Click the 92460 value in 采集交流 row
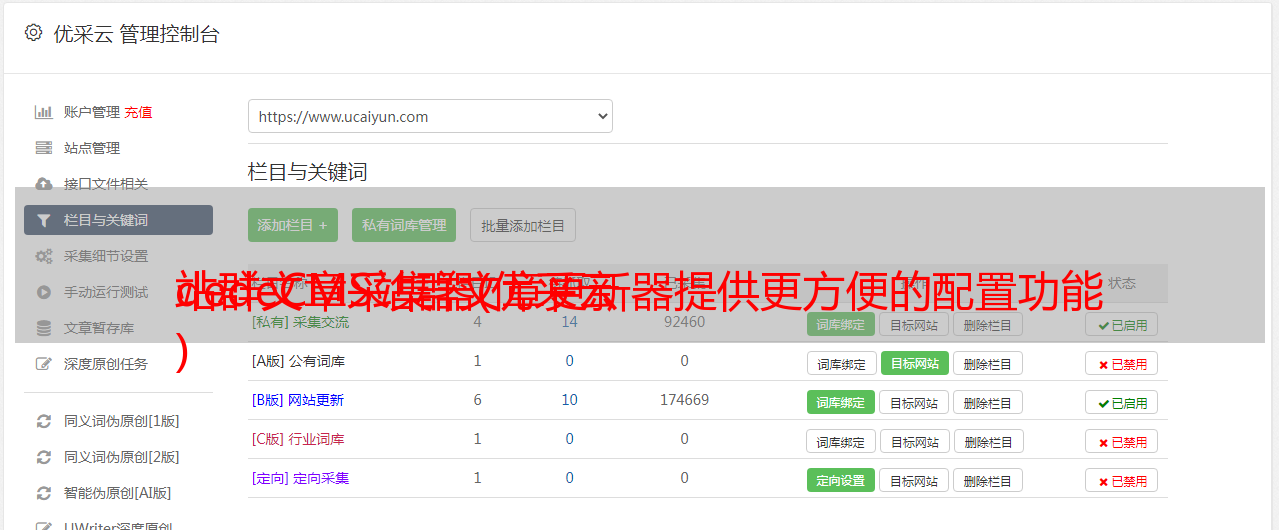 pos(684,322)
